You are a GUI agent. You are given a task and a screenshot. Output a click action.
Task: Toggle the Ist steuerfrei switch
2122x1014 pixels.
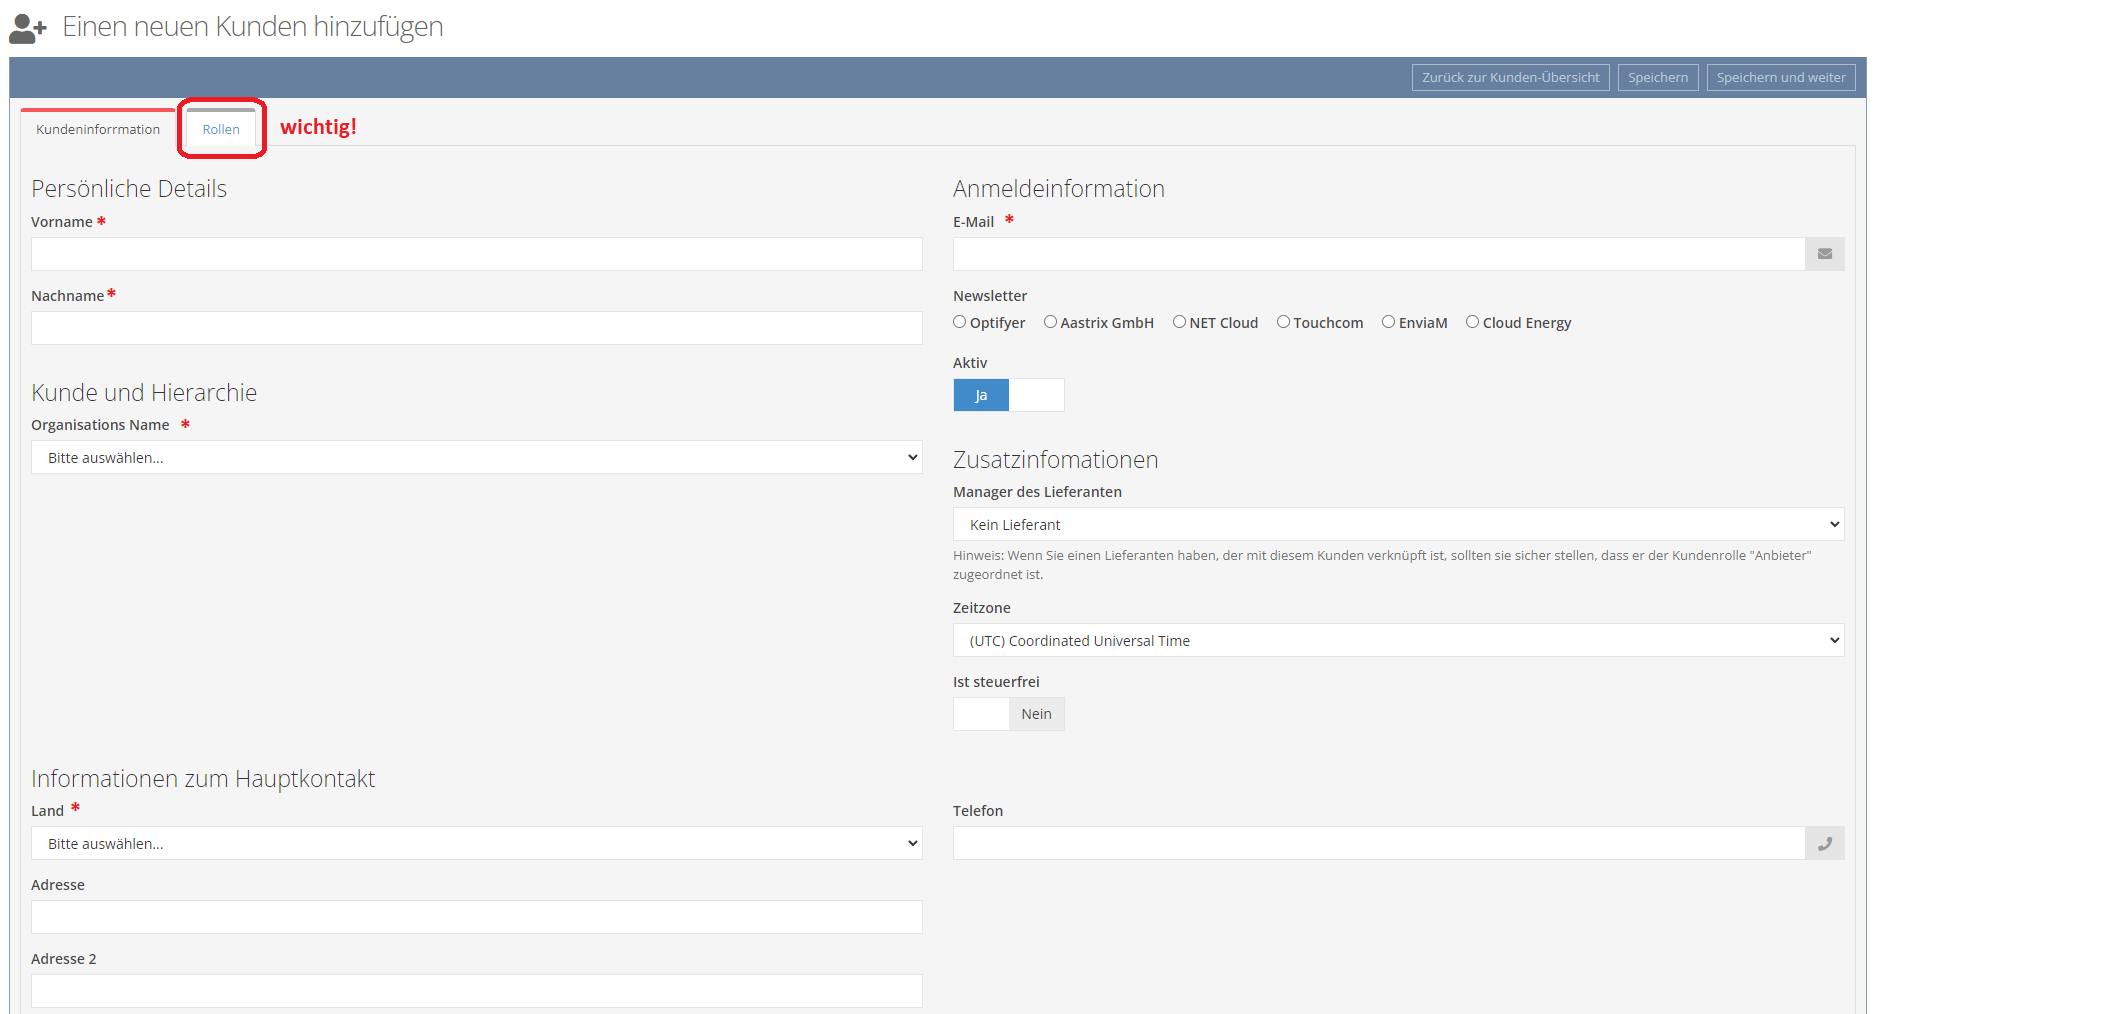1008,714
